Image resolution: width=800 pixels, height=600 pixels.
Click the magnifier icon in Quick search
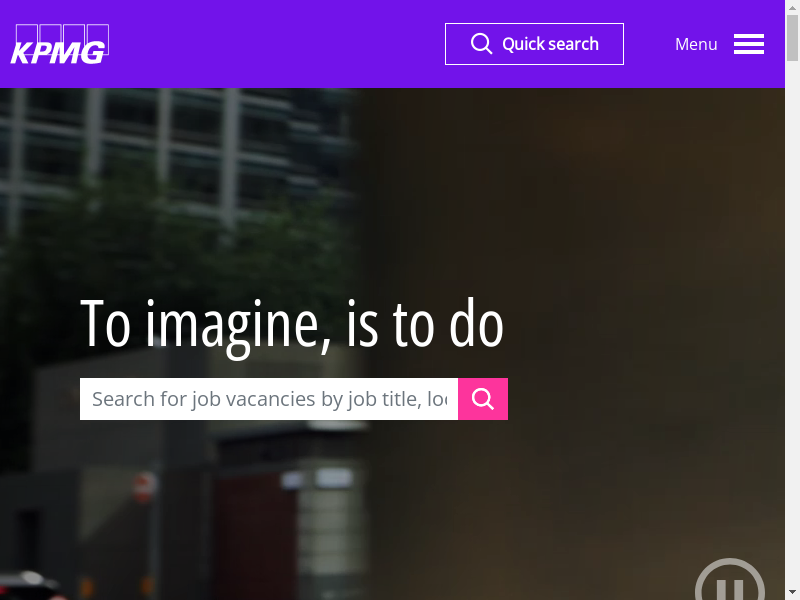click(481, 44)
